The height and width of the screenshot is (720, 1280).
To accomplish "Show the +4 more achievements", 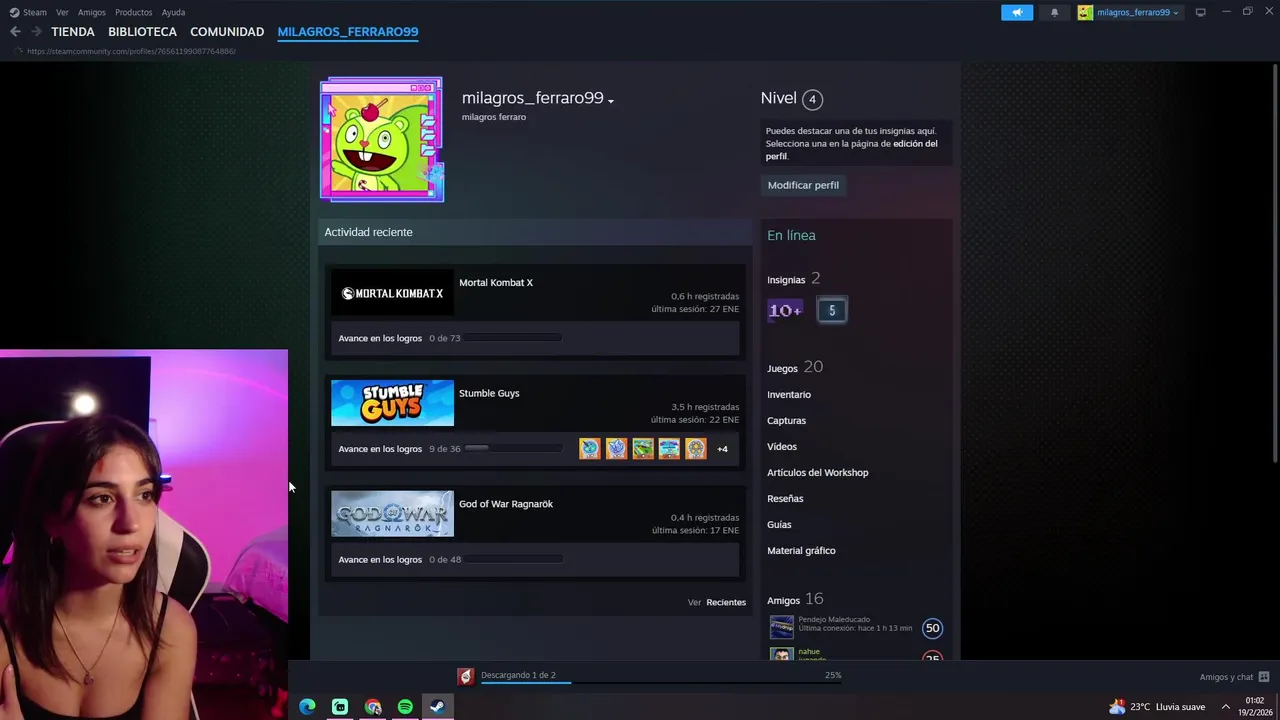I will point(722,449).
